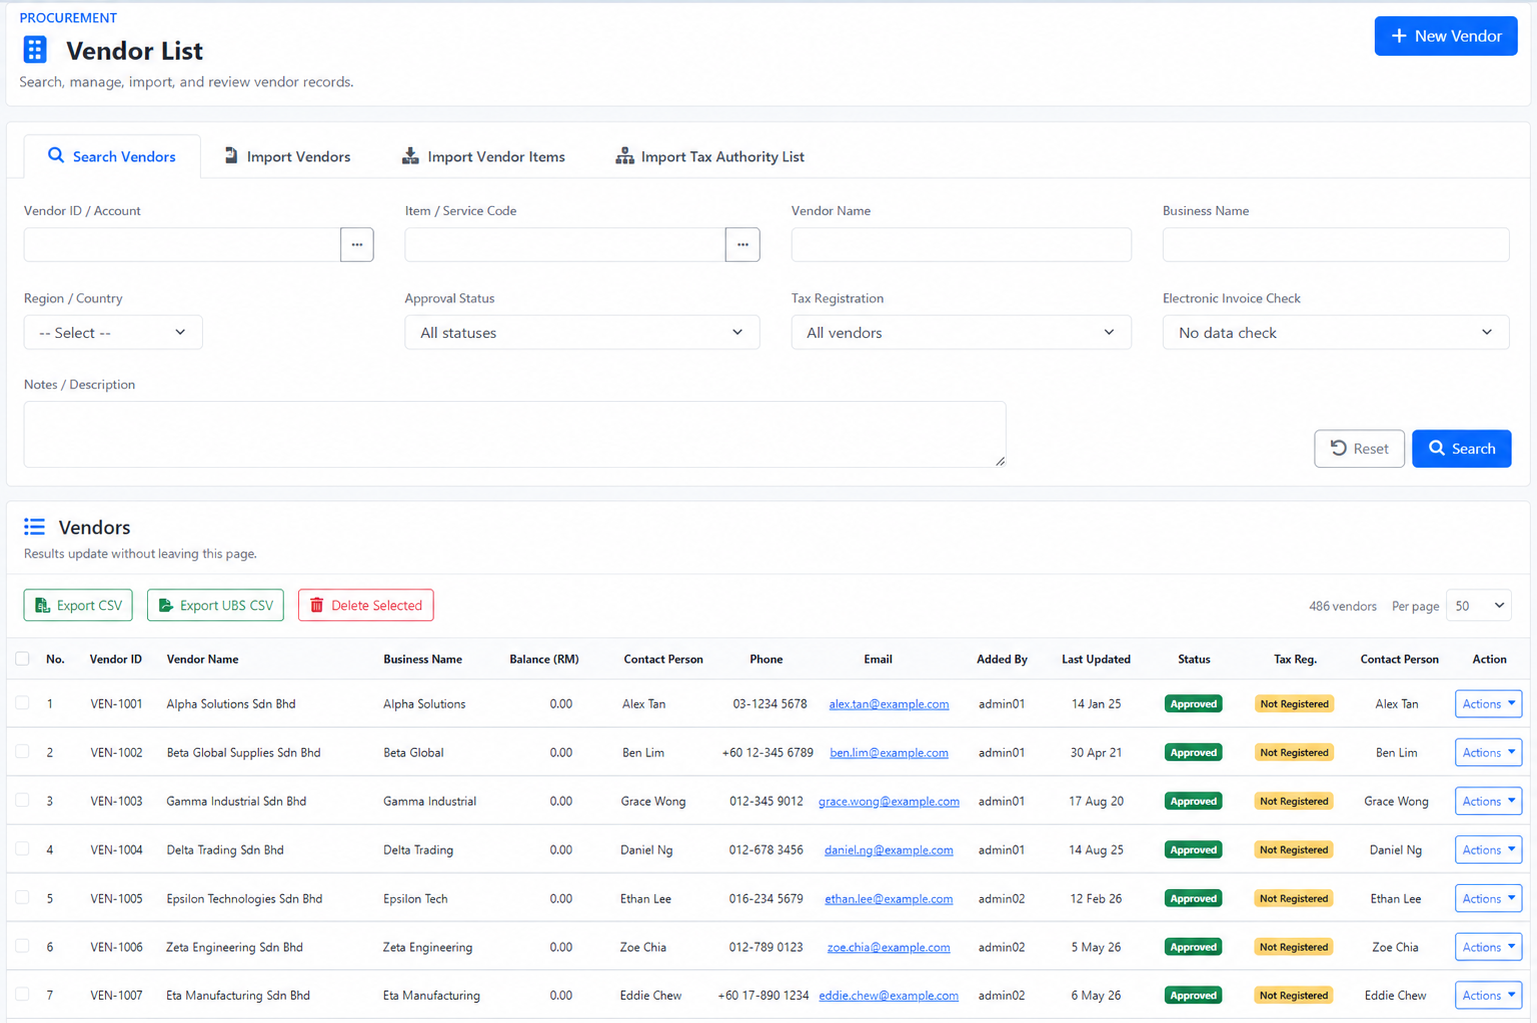1537x1023 pixels.
Task: Click the Export UBS CSV button
Action: point(215,605)
